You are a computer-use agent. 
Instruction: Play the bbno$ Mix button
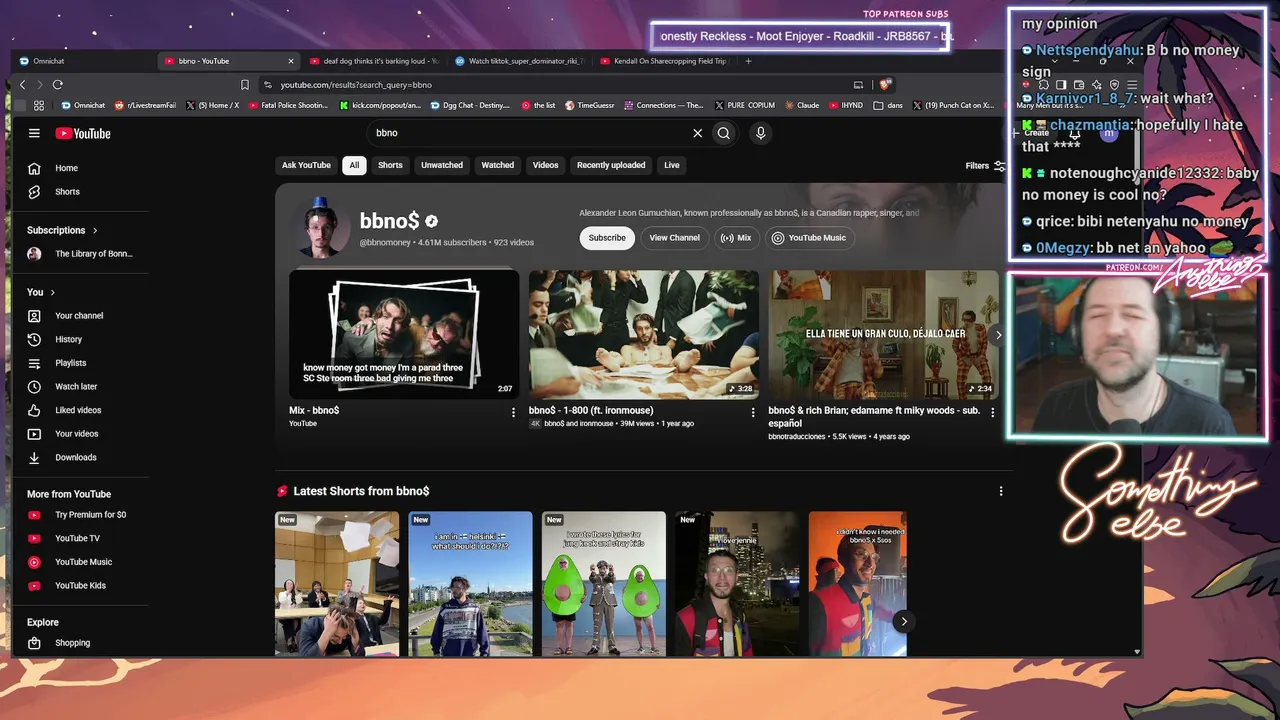coord(736,238)
